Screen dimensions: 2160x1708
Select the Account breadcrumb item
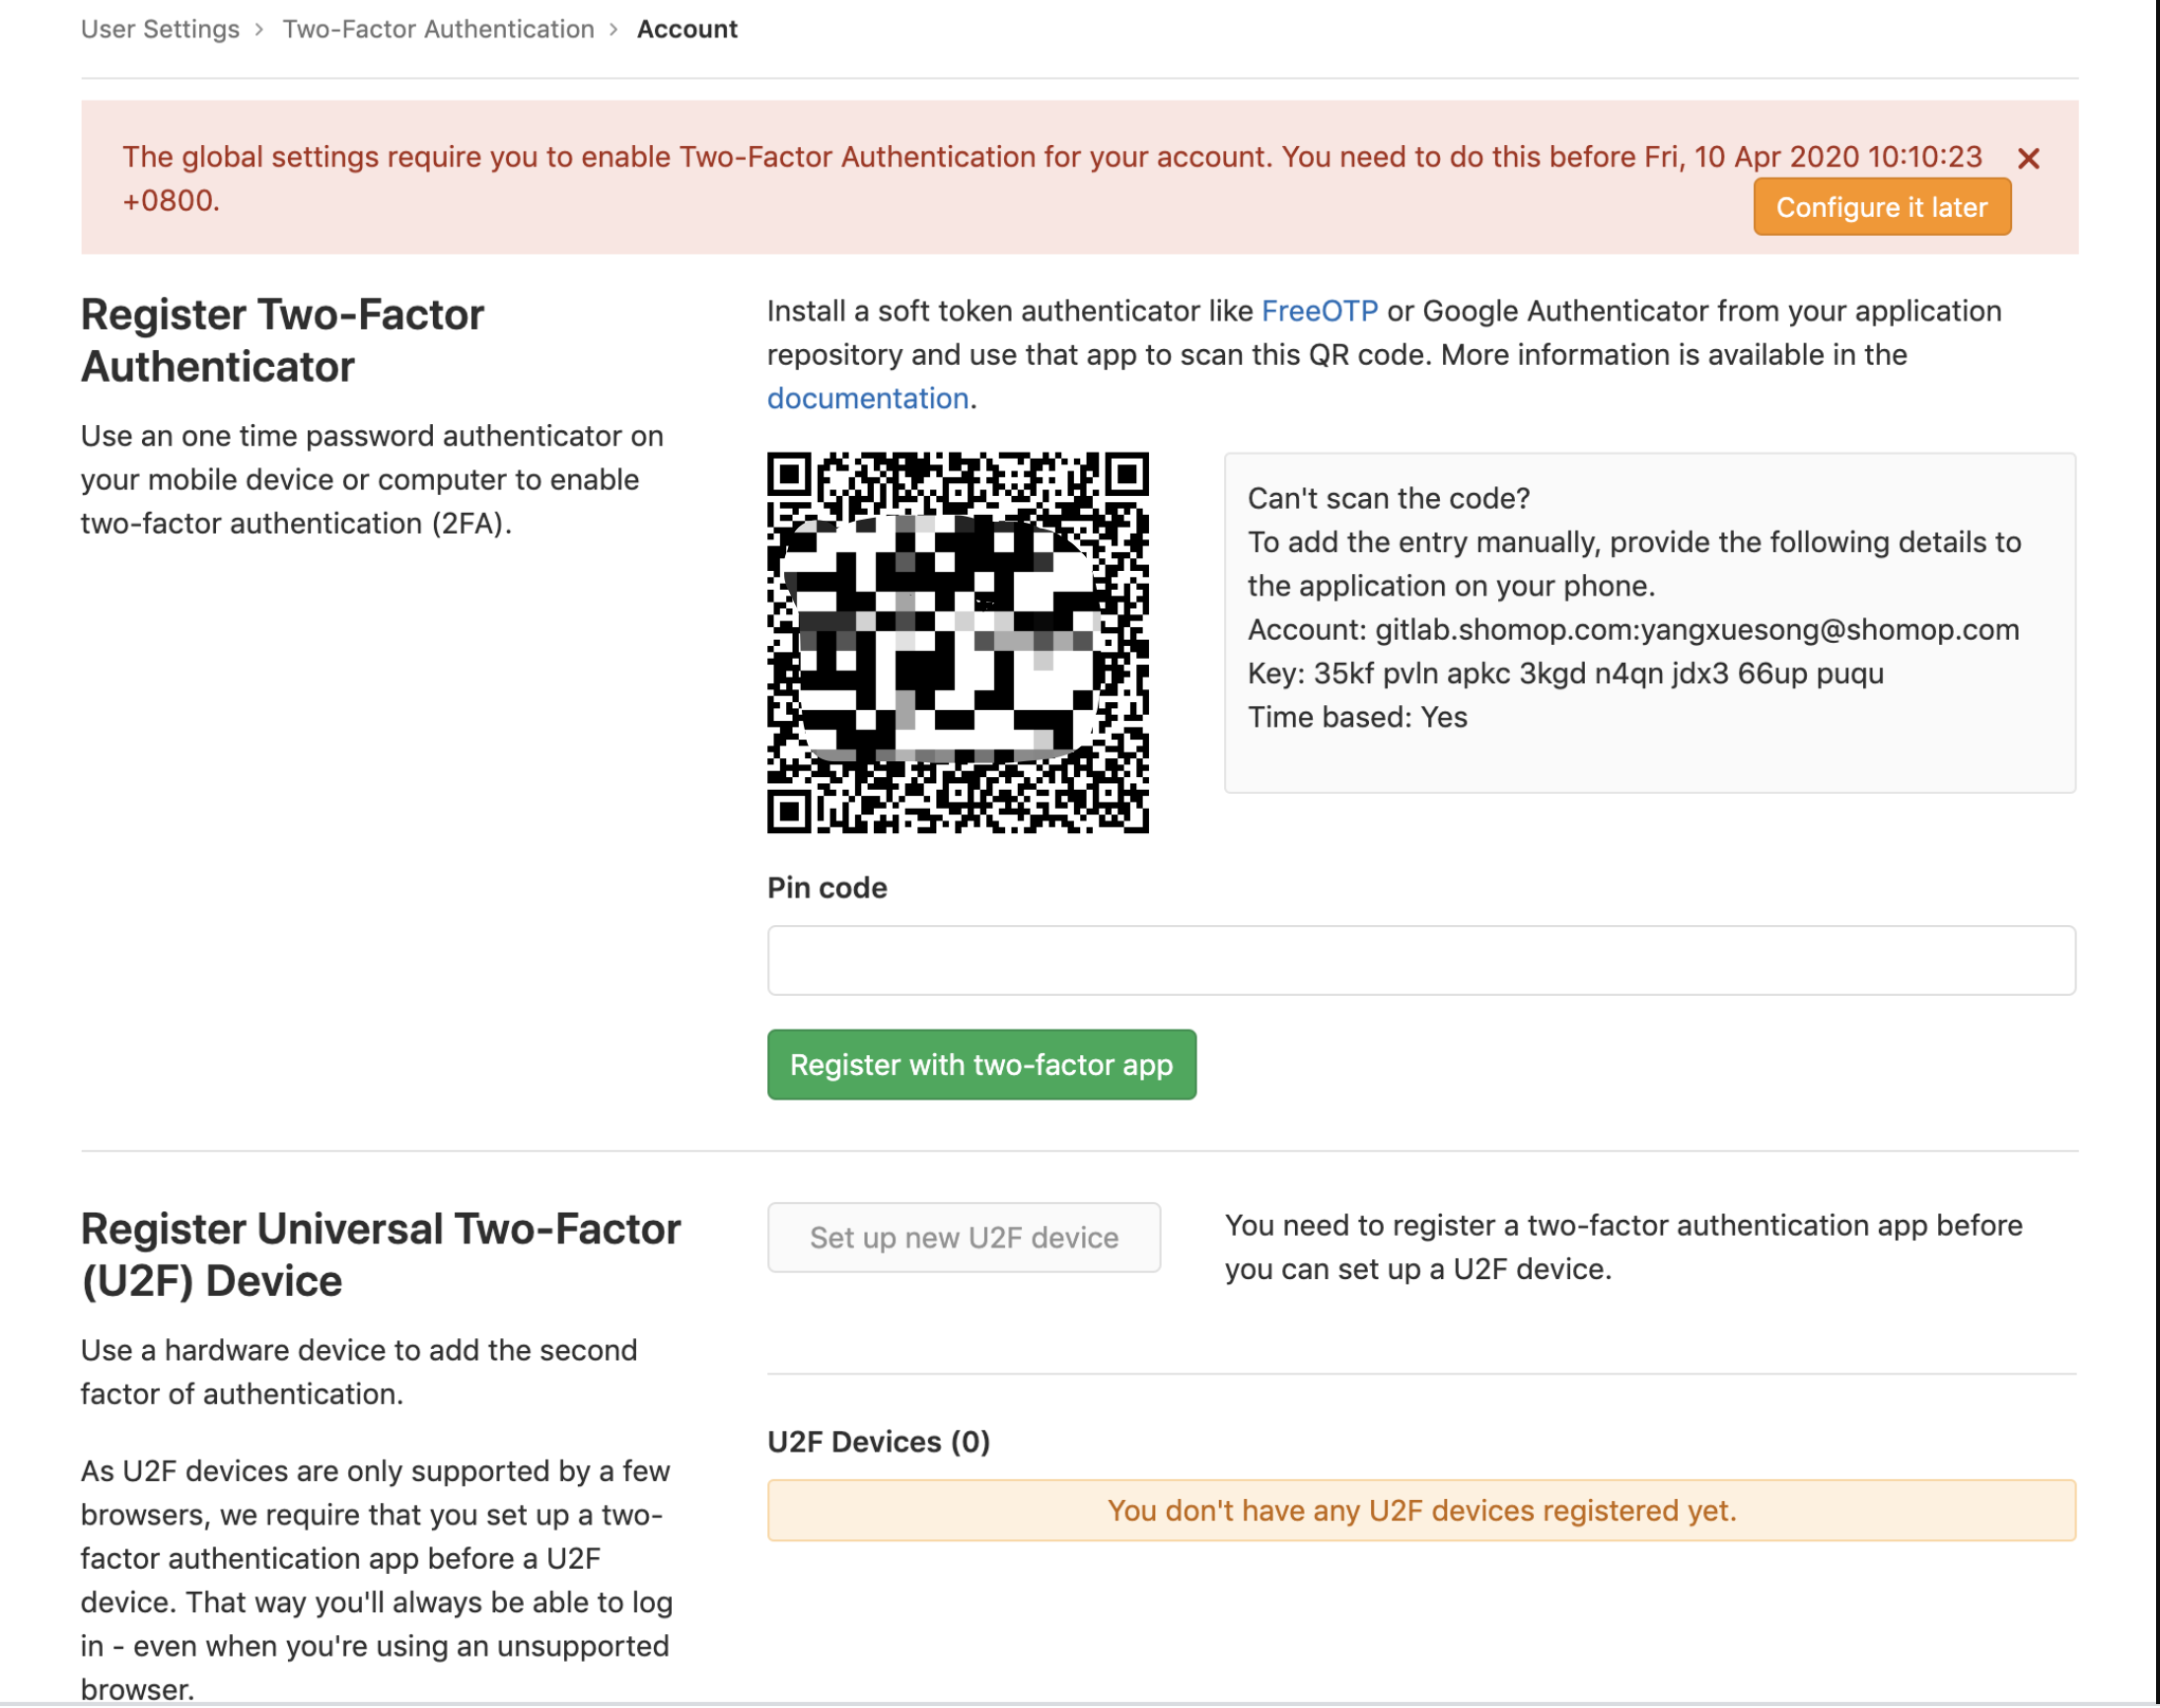[x=687, y=30]
